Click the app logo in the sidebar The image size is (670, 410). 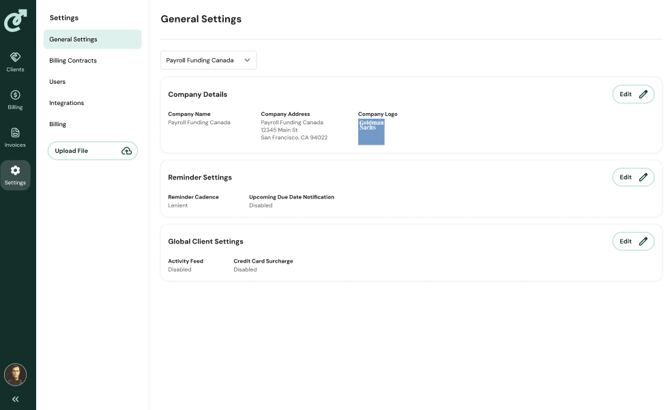(x=15, y=20)
